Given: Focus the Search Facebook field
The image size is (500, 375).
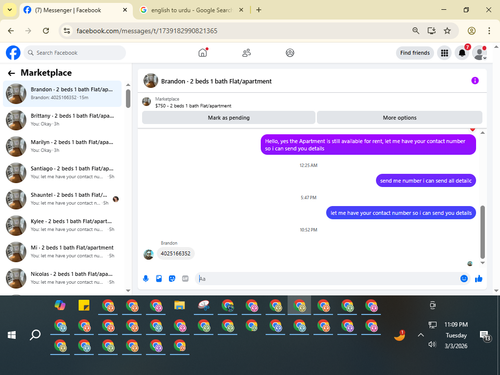Looking at the screenshot, I should 75,53.
